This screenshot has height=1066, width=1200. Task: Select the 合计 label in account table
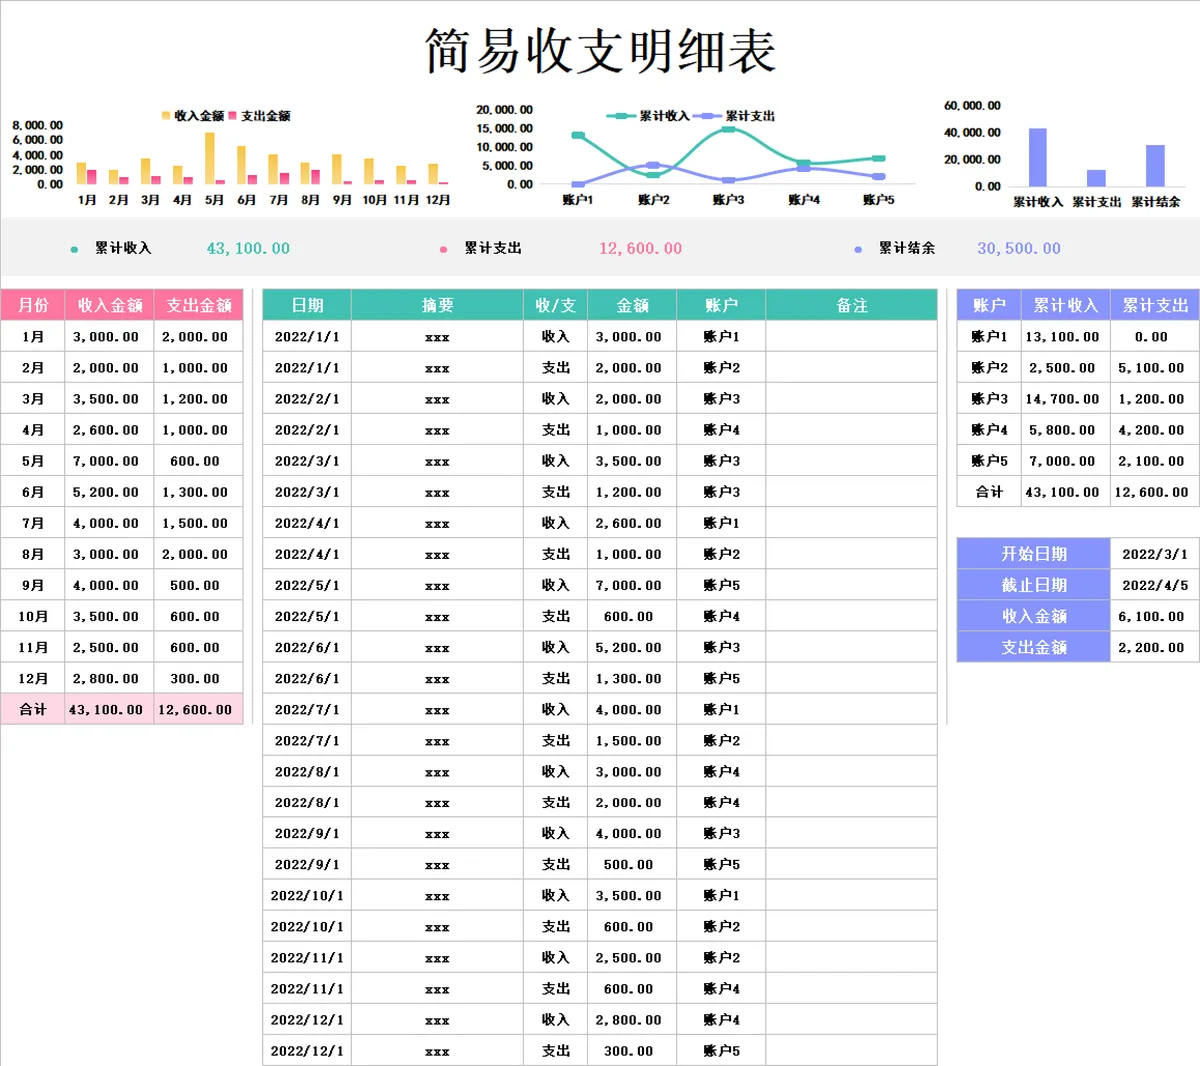[x=989, y=492]
